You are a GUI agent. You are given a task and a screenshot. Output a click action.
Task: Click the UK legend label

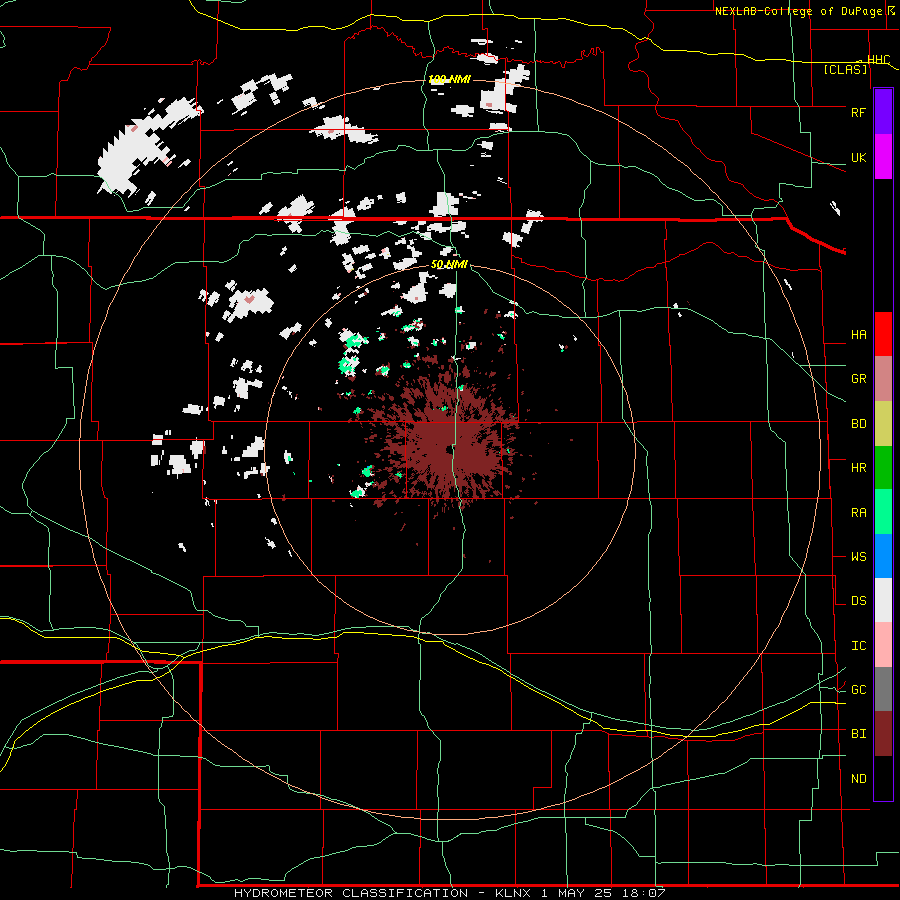pos(858,157)
